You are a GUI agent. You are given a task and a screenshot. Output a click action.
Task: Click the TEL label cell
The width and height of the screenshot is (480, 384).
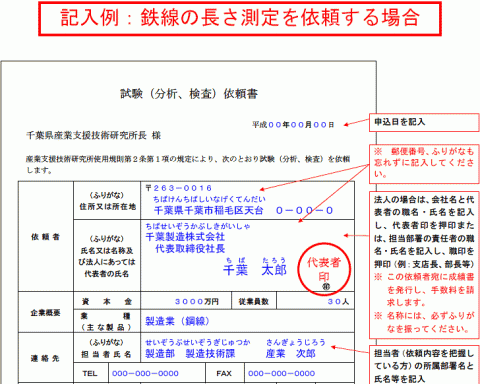point(91,373)
